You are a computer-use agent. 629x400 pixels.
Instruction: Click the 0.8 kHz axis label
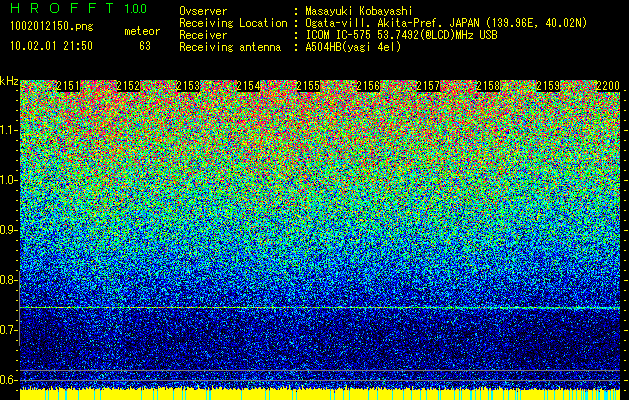click(x=8, y=280)
